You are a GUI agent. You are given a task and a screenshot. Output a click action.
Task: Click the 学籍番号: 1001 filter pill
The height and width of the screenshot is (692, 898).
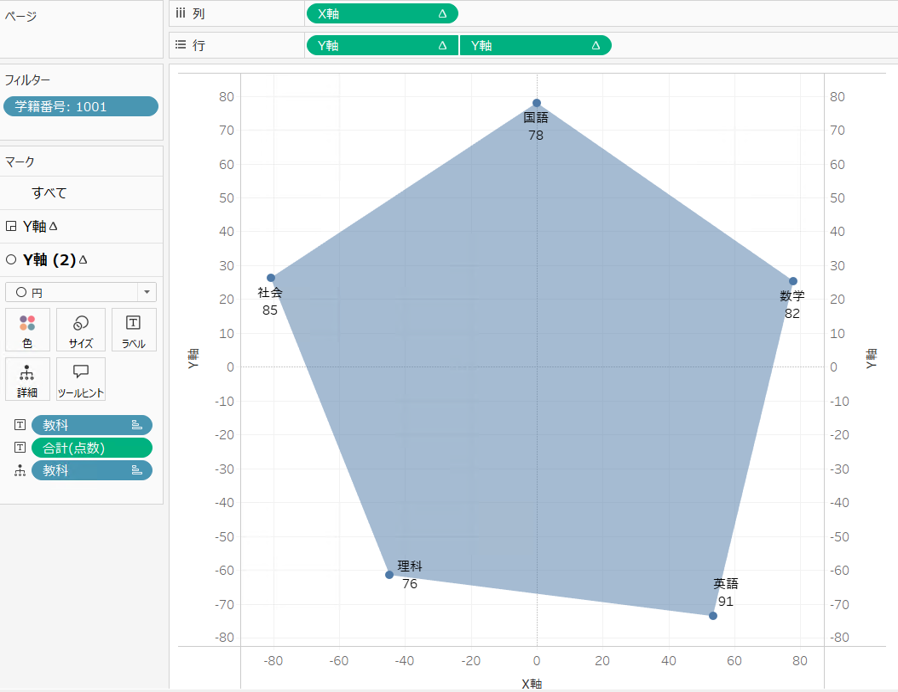(x=80, y=107)
